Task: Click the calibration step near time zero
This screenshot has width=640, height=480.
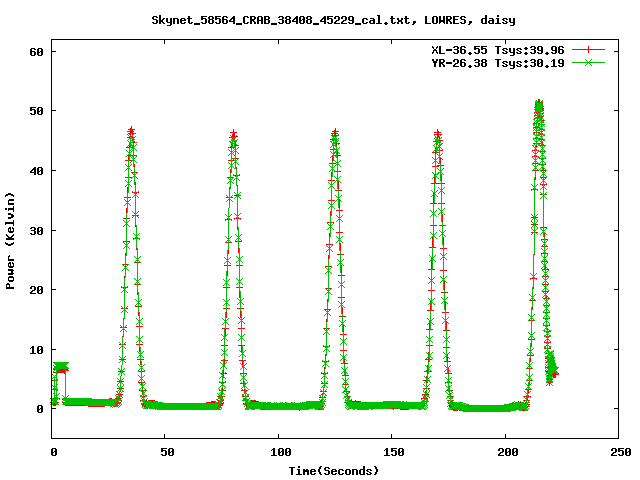Action: 61,367
